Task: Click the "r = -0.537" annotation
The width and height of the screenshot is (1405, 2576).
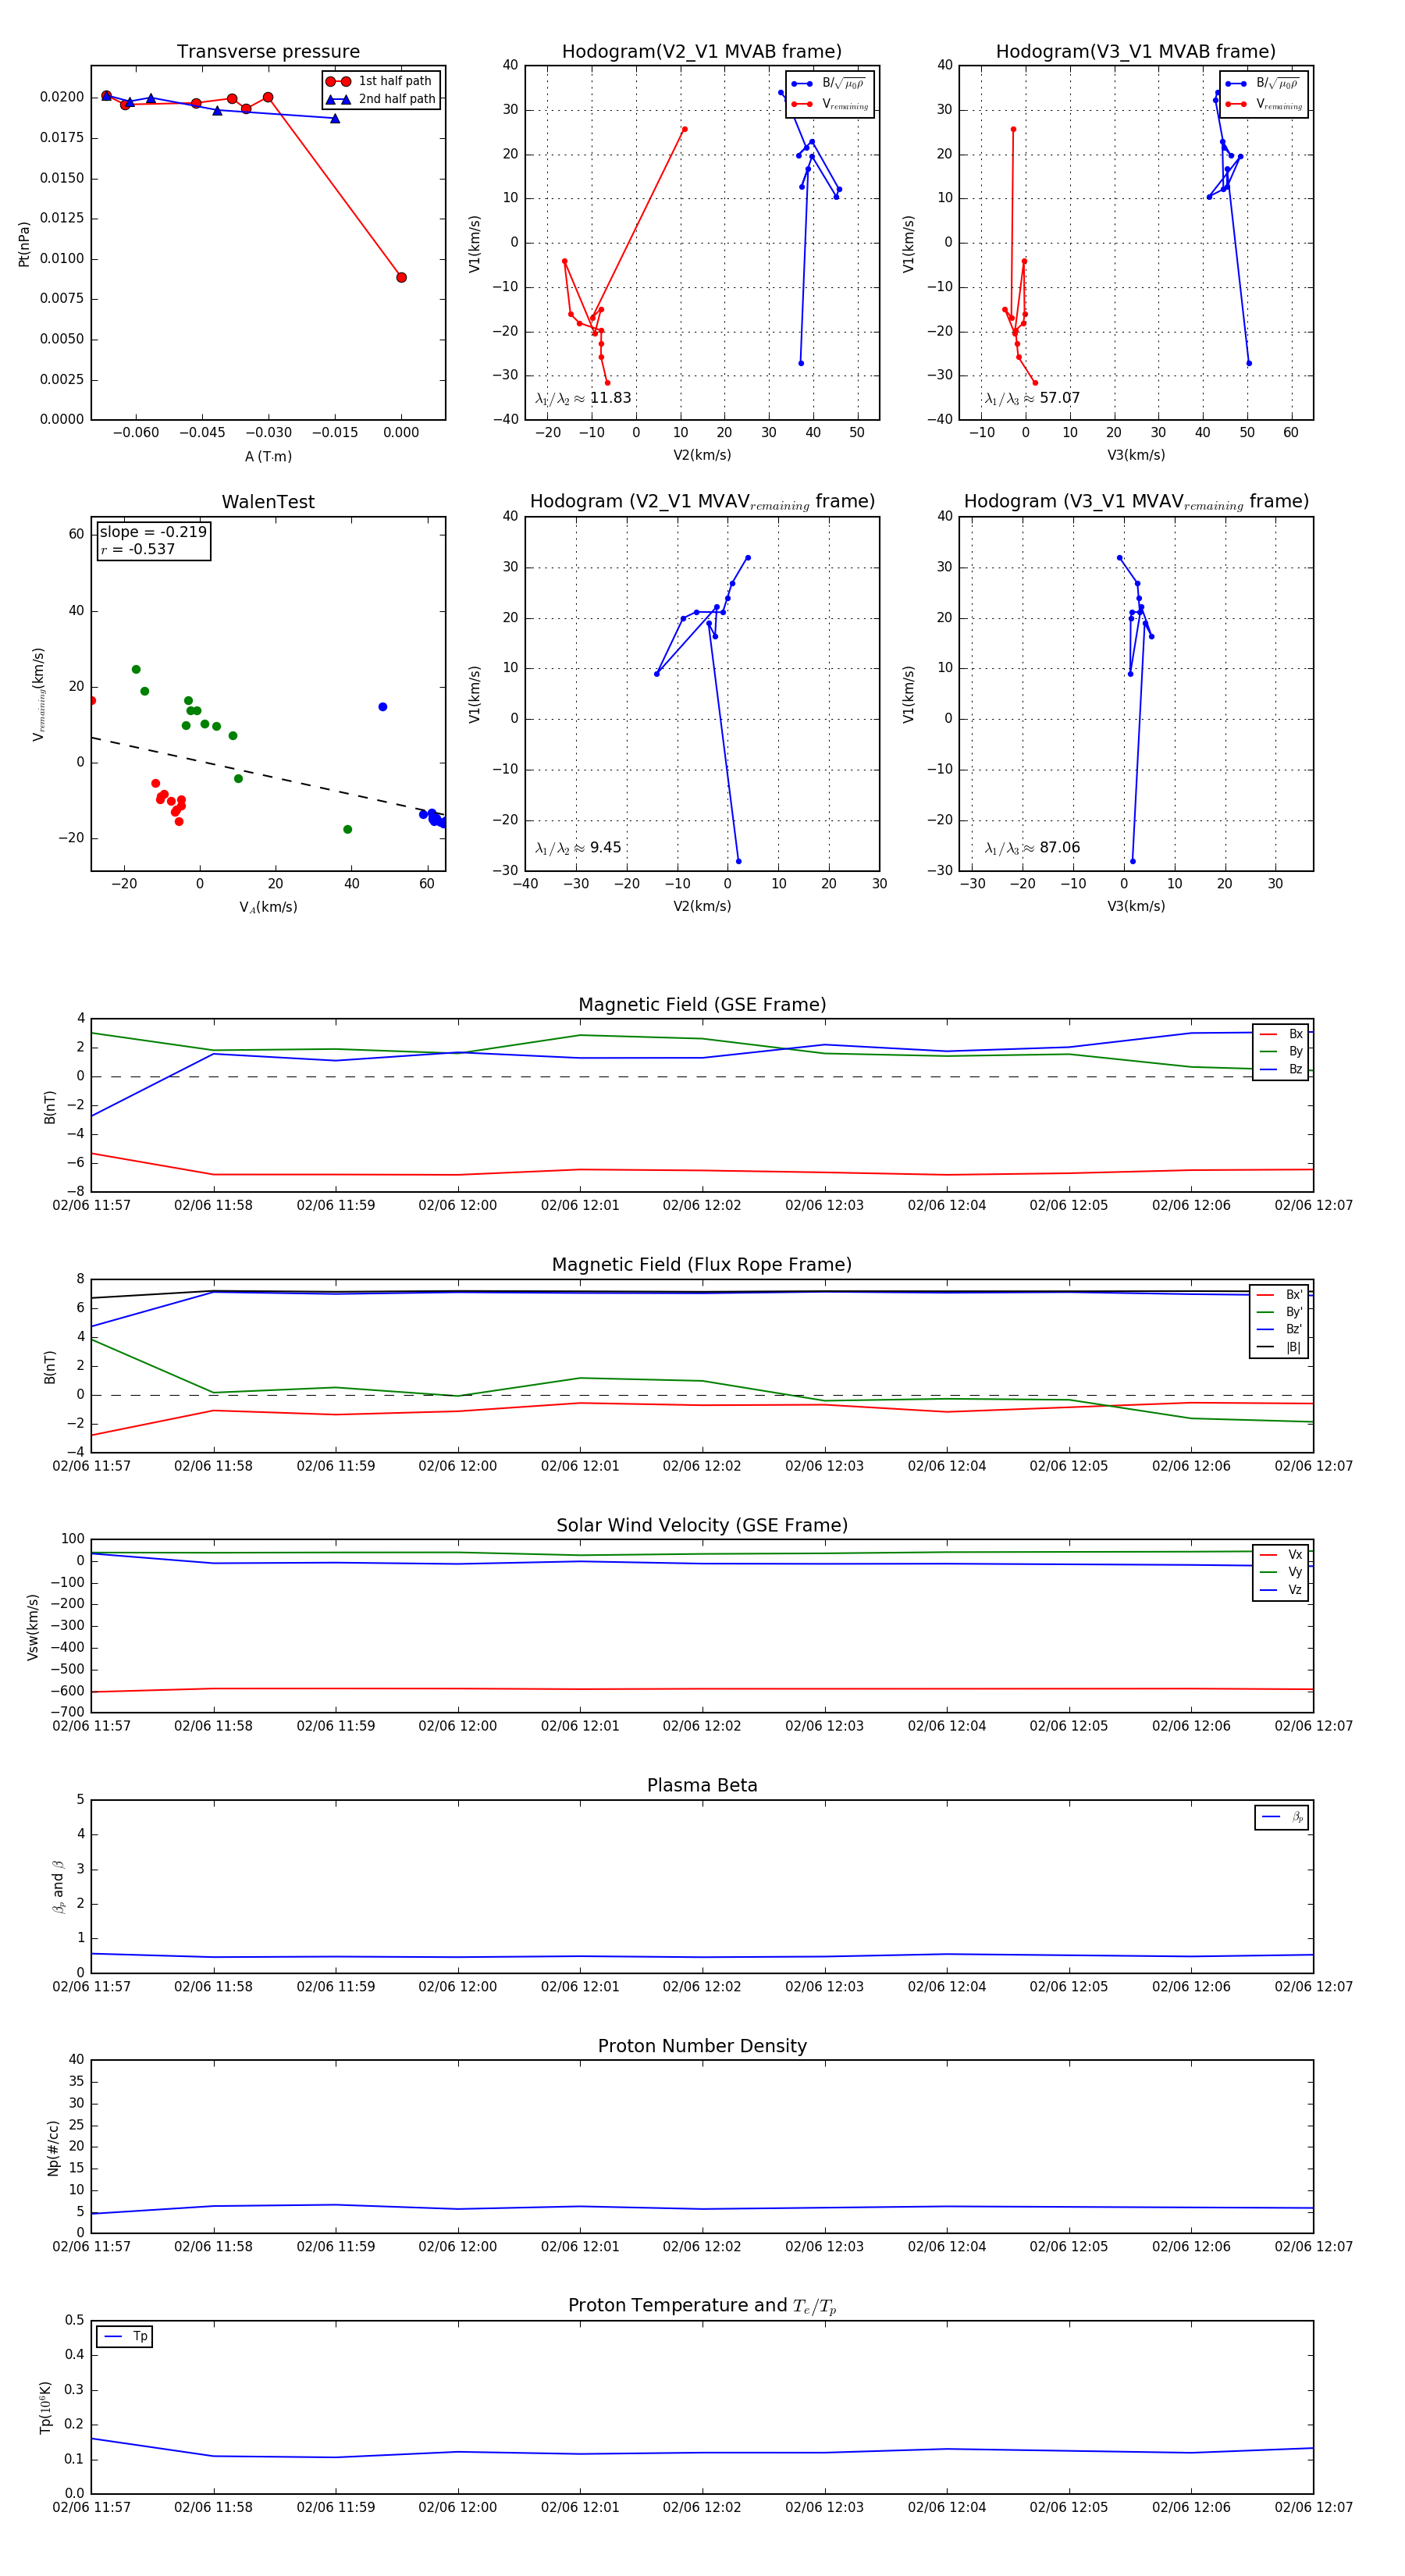Action: [137, 549]
